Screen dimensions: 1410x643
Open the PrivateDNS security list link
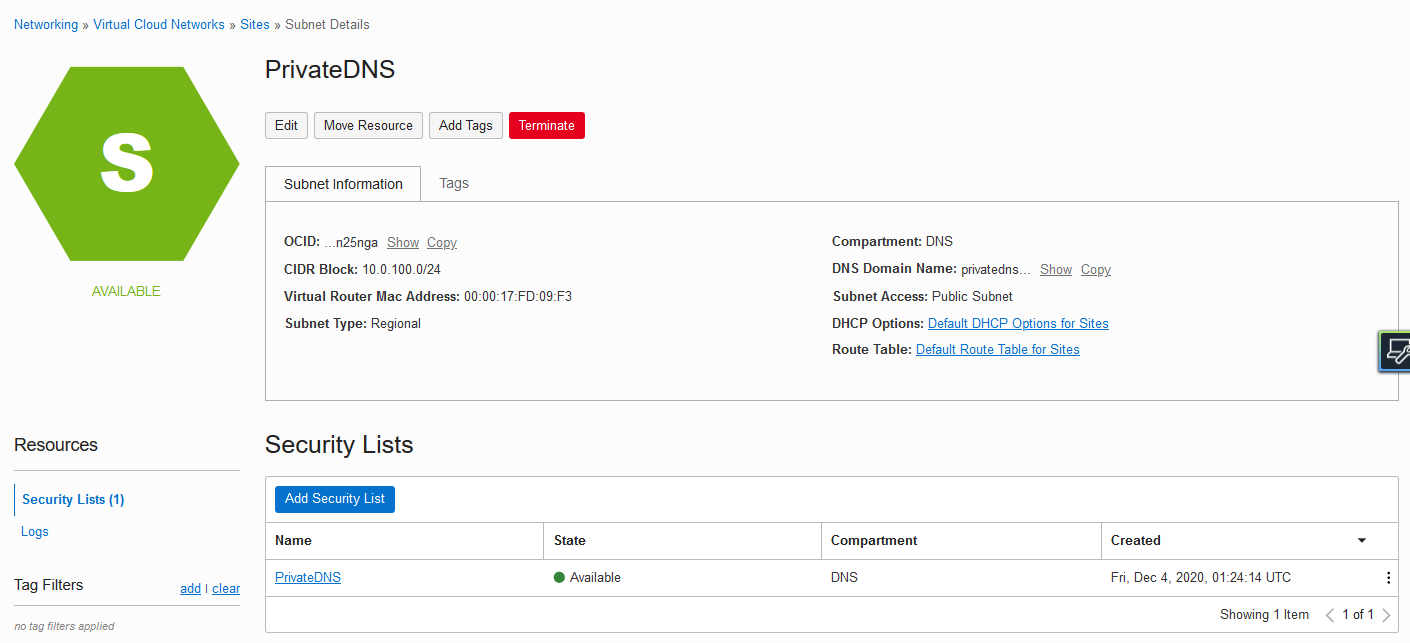[x=308, y=577]
